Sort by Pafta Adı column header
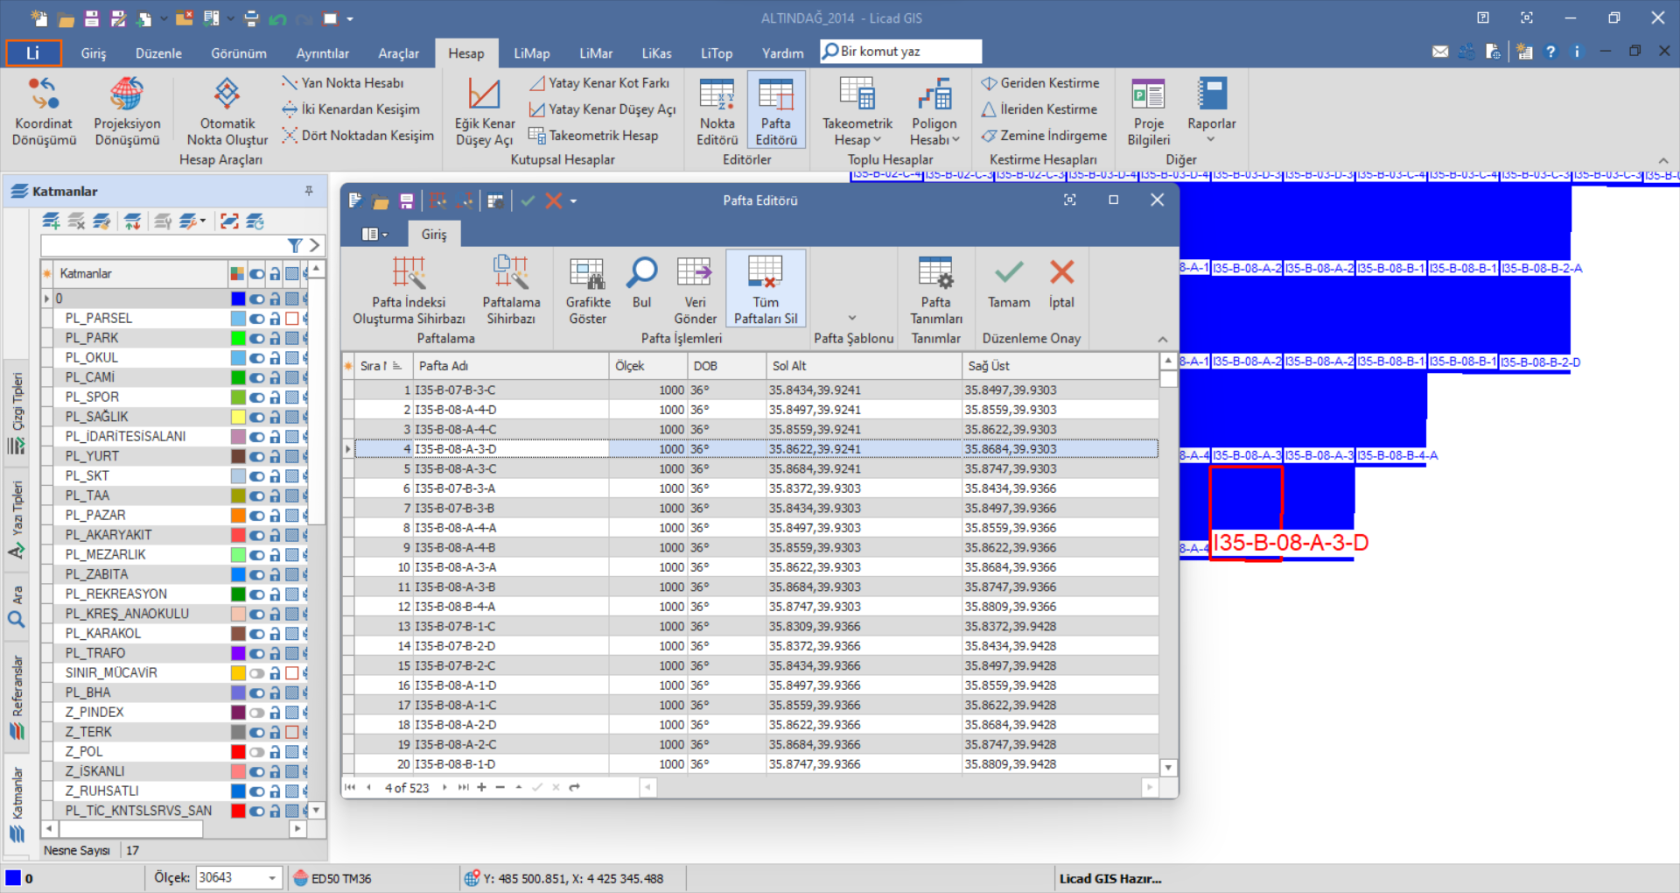Image resolution: width=1680 pixels, height=893 pixels. pos(510,366)
